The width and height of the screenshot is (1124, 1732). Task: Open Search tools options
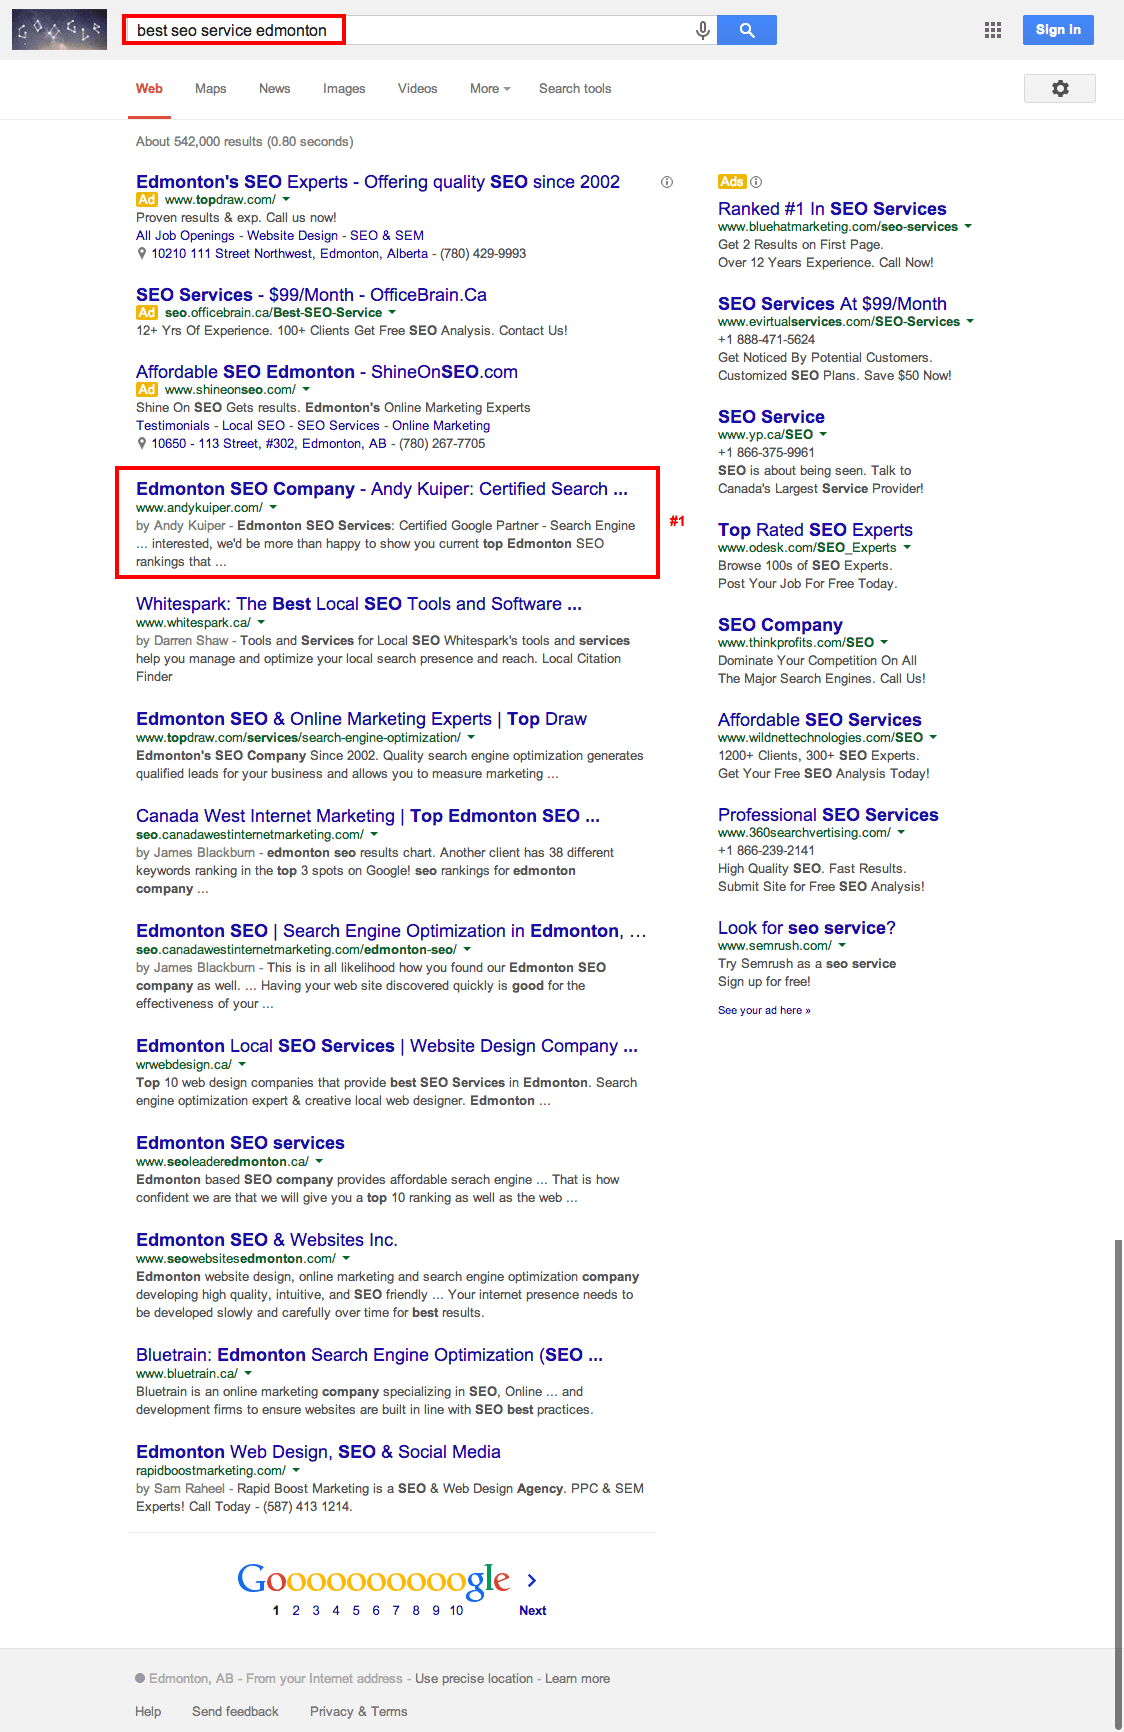pyautogui.click(x=575, y=89)
